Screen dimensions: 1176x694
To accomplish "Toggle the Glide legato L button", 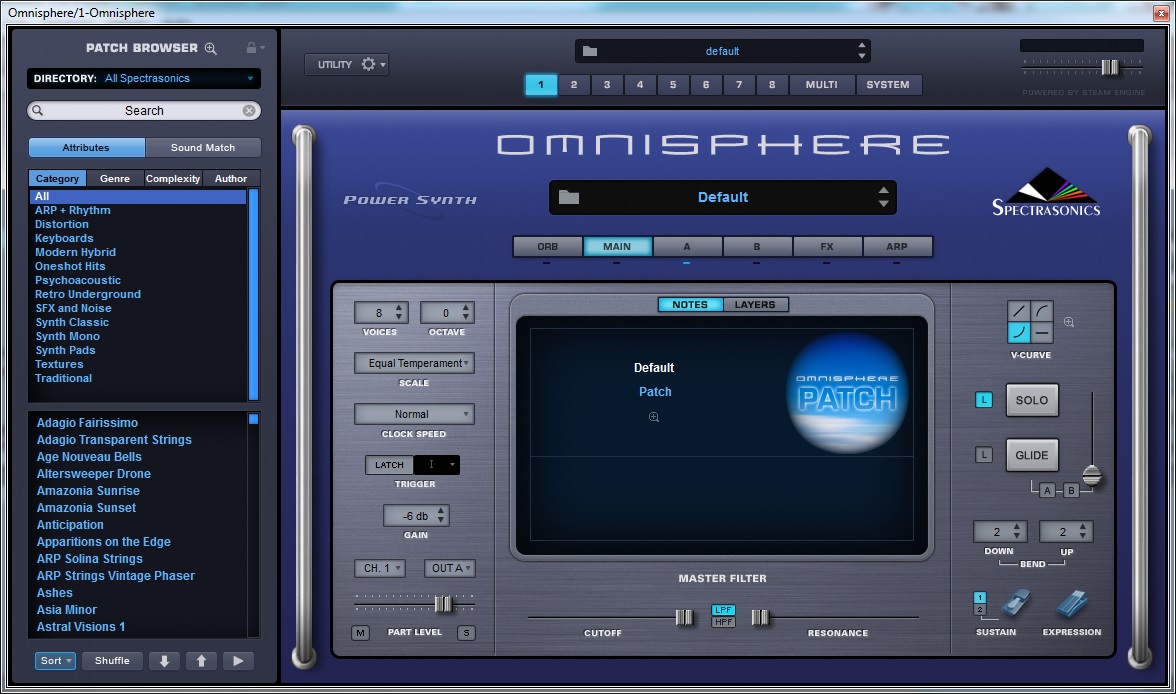I will pyautogui.click(x=984, y=455).
